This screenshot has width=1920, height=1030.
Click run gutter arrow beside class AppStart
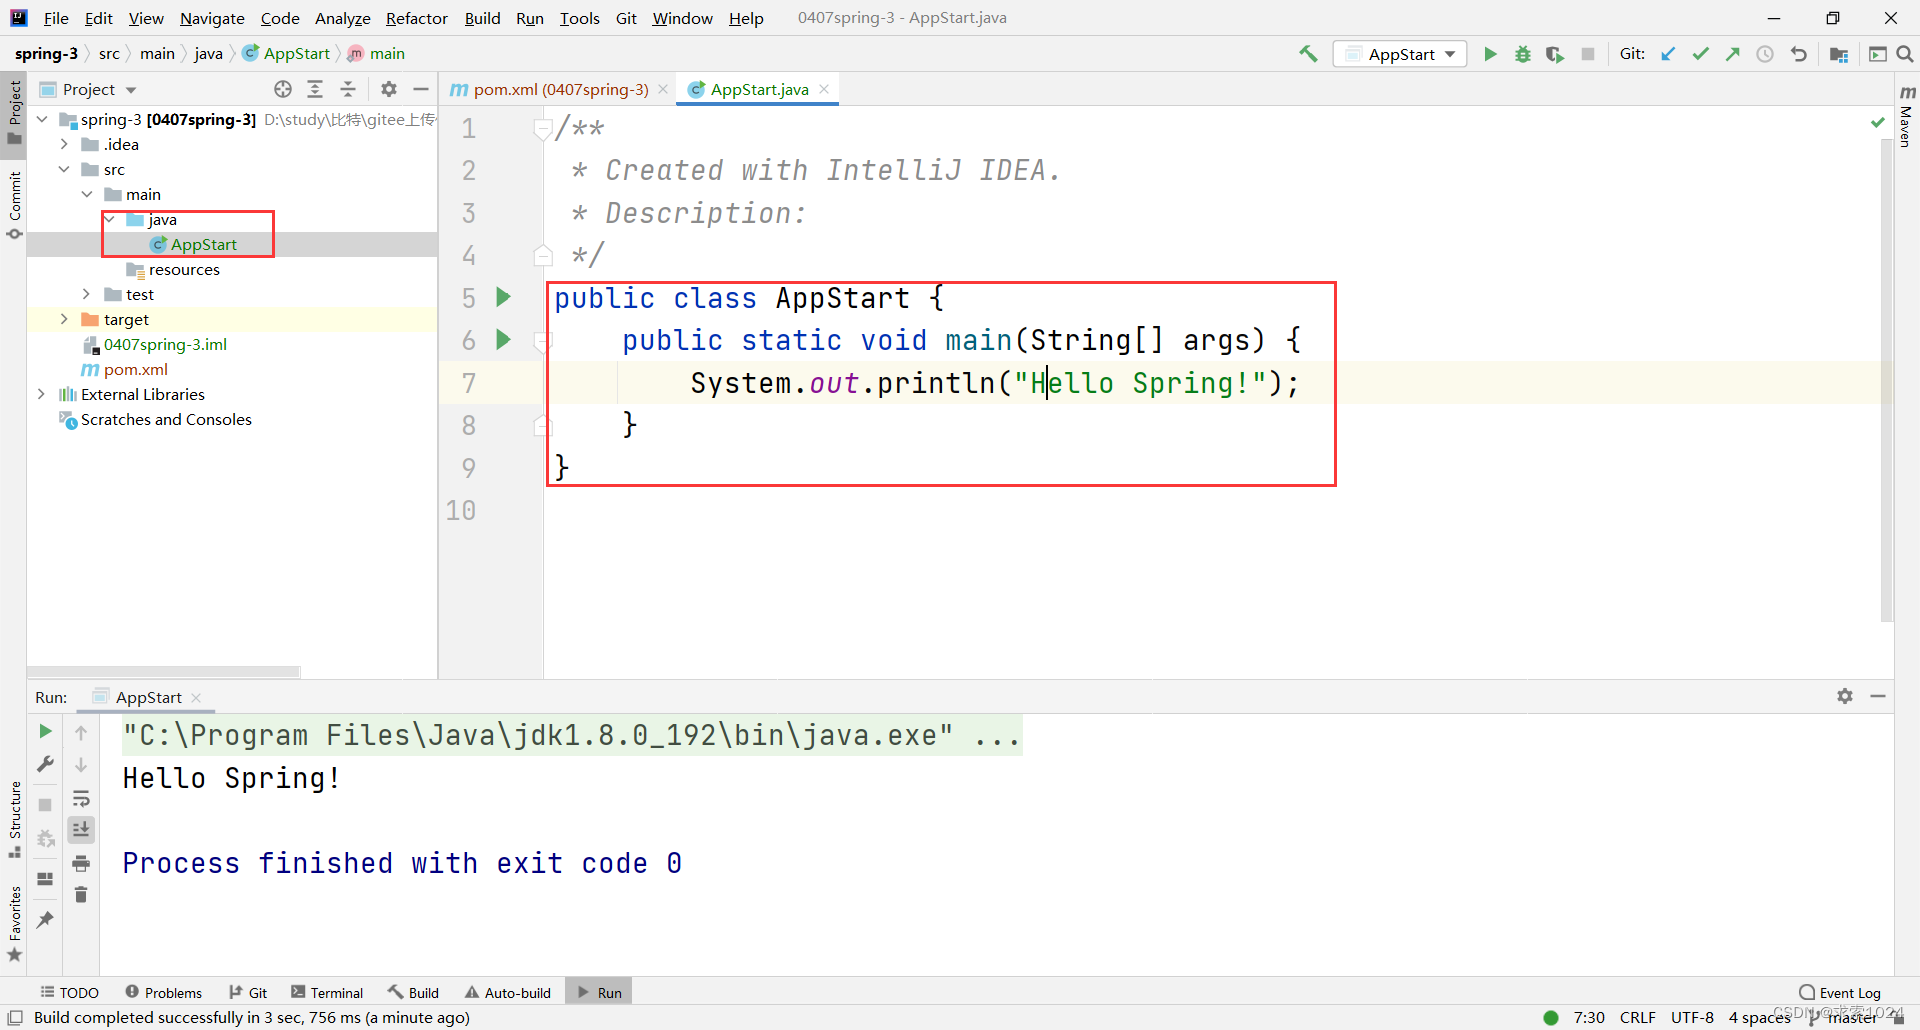click(x=504, y=297)
